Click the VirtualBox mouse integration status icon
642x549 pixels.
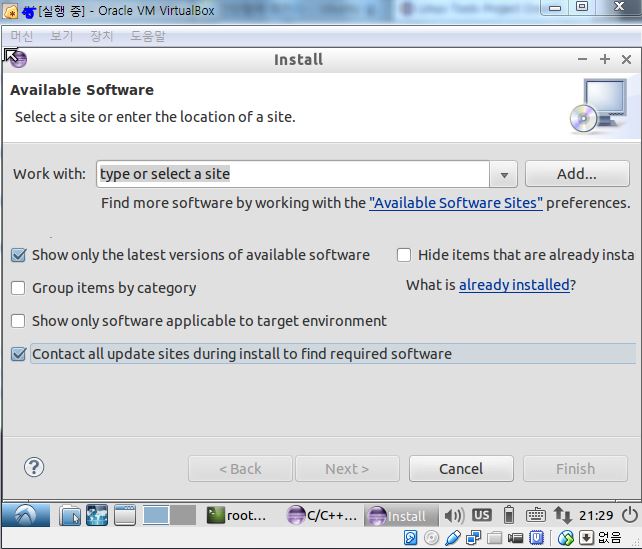point(566,538)
